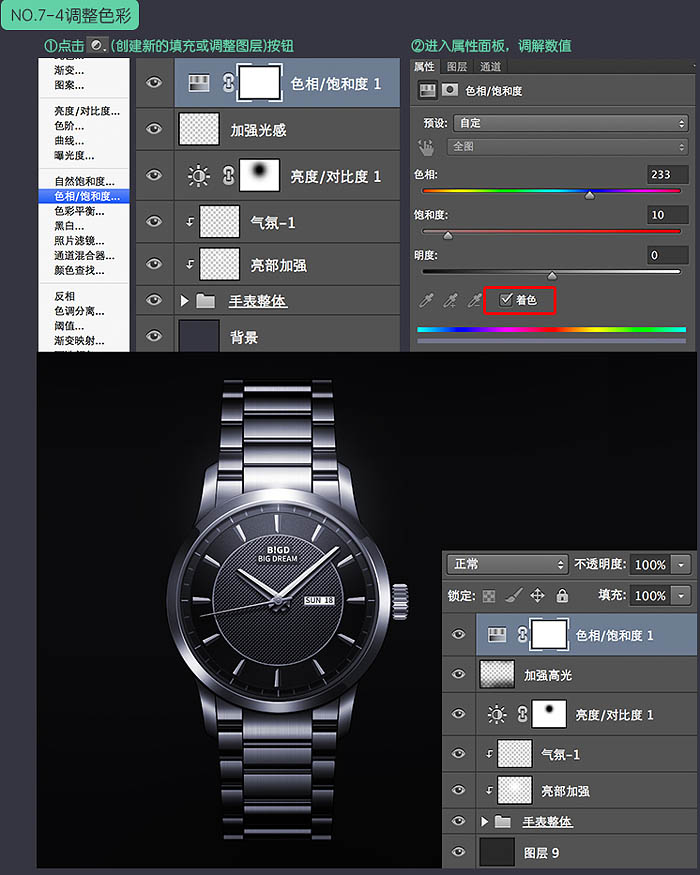Open the 属性 panel flyout menu at tab bar corner
The width and height of the screenshot is (700, 875).
694,66
